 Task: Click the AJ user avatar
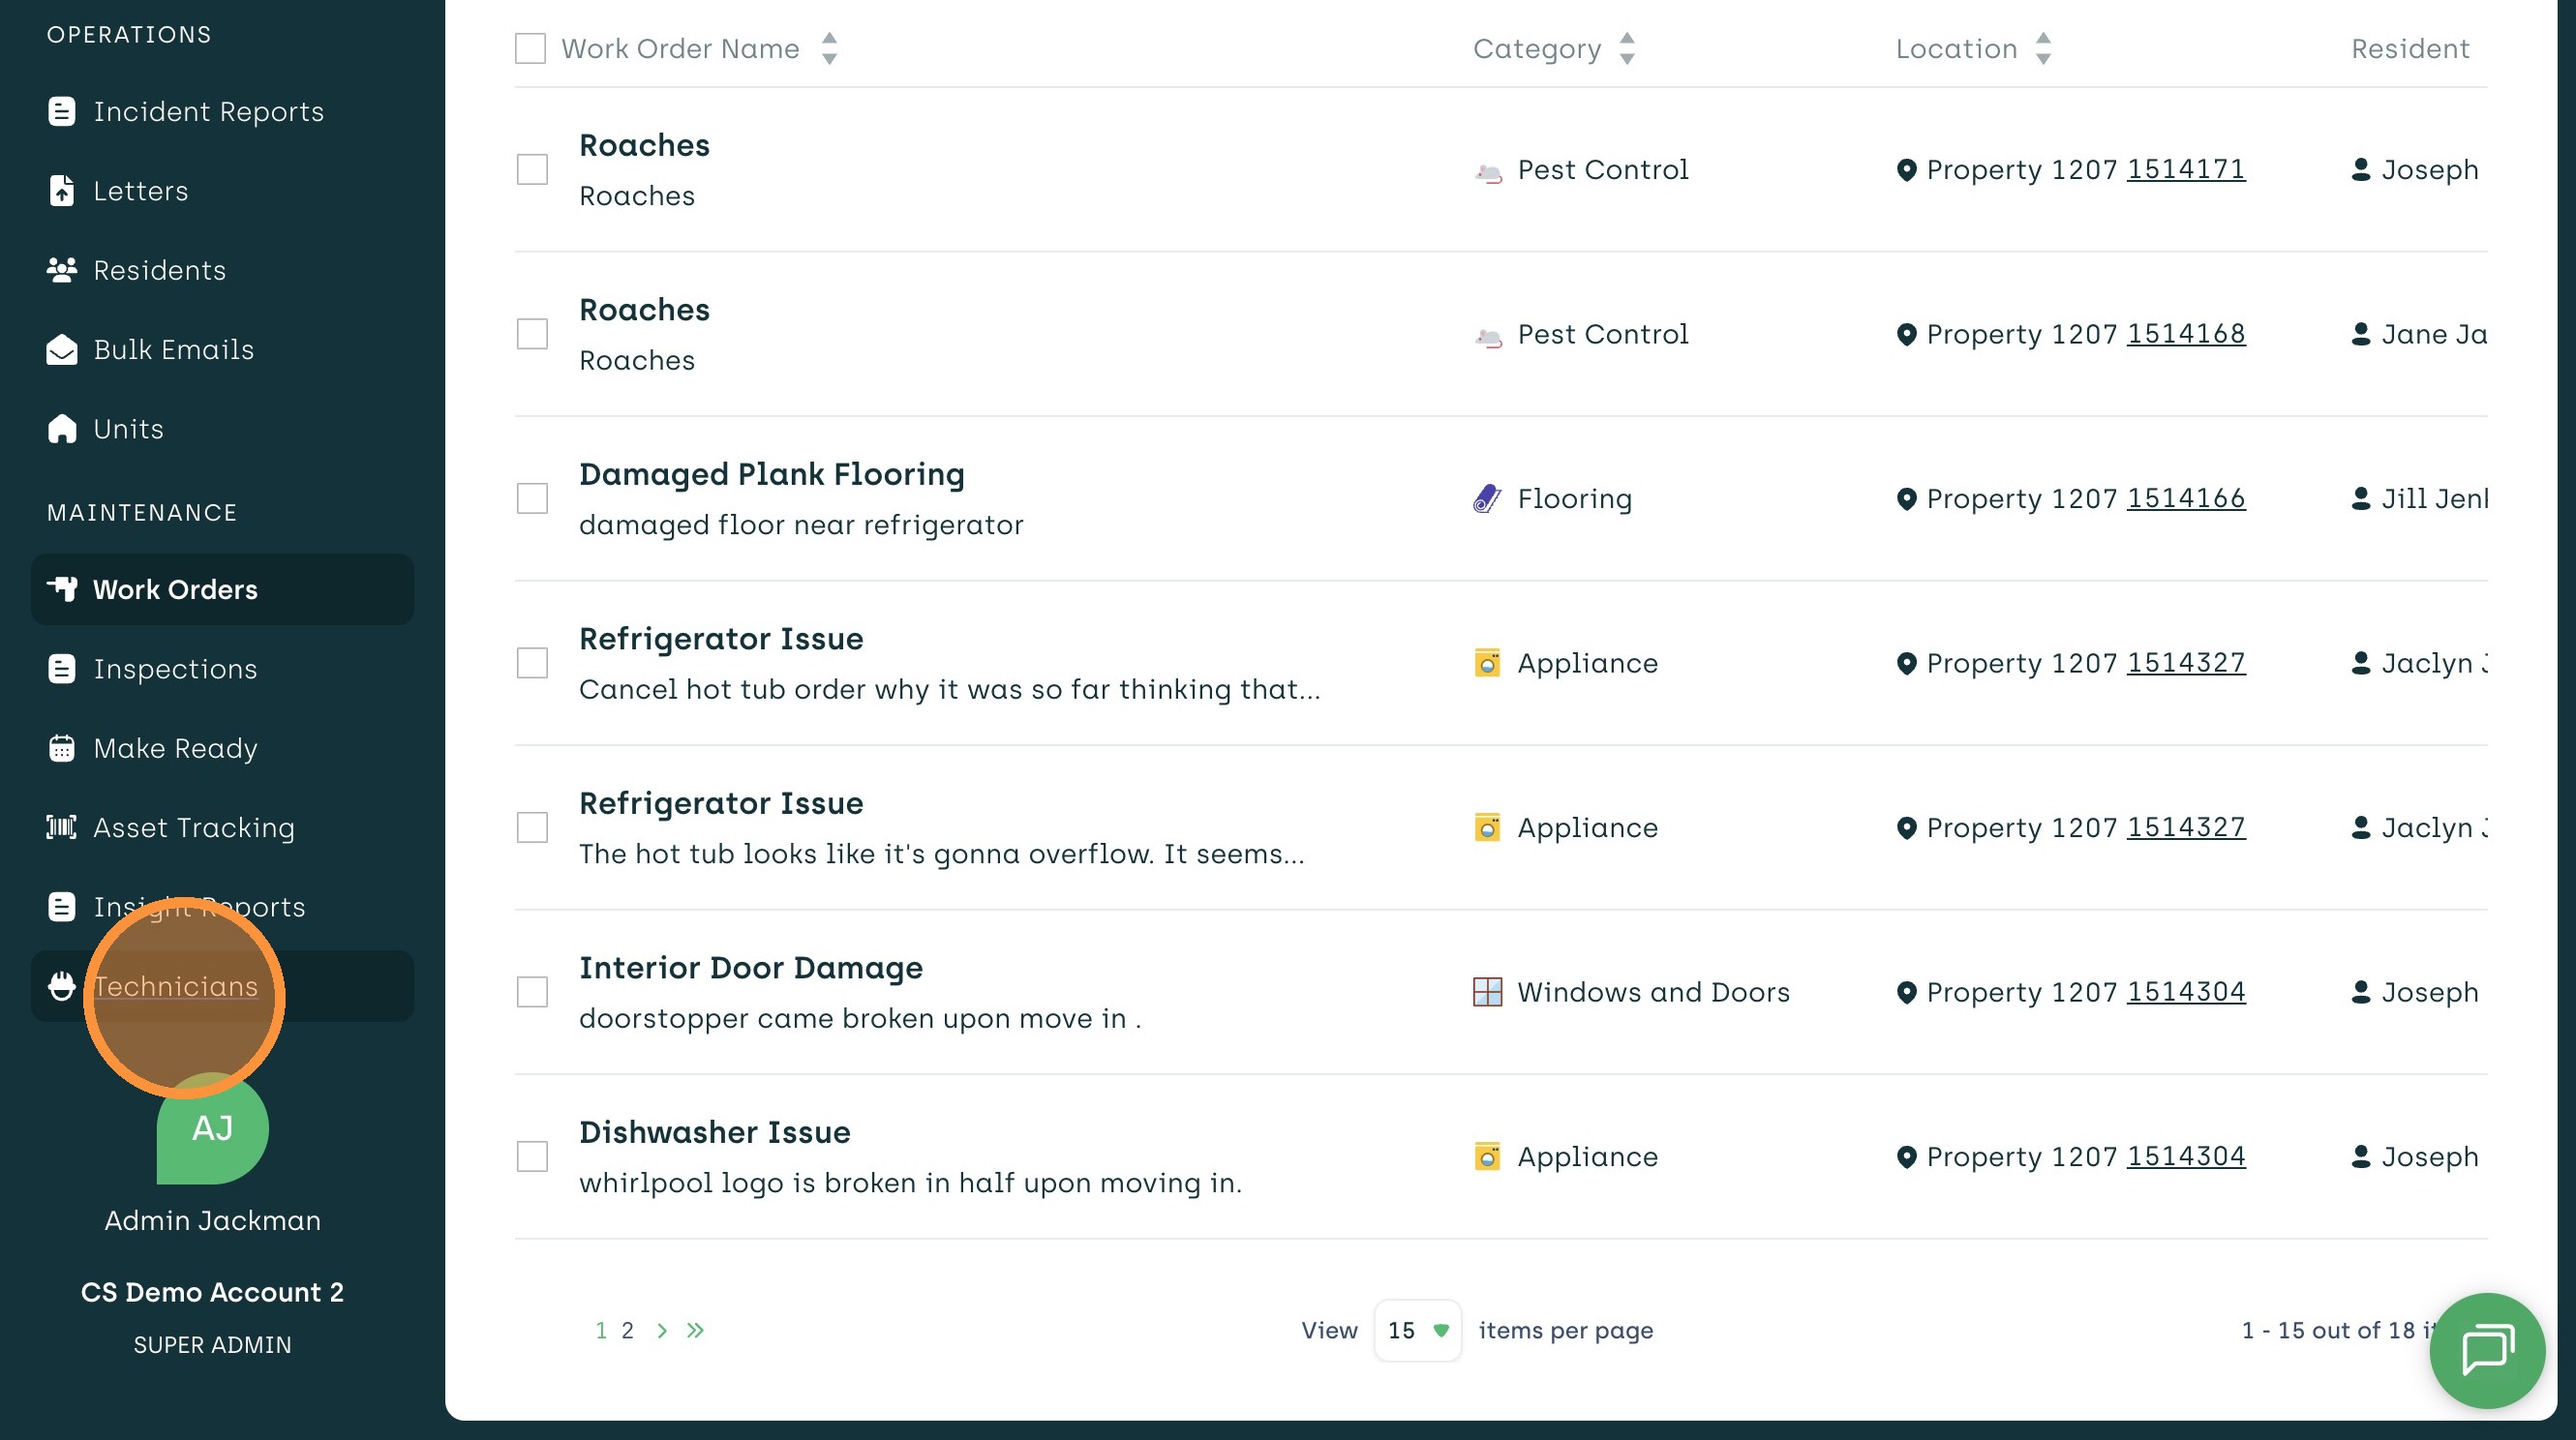click(x=212, y=1130)
